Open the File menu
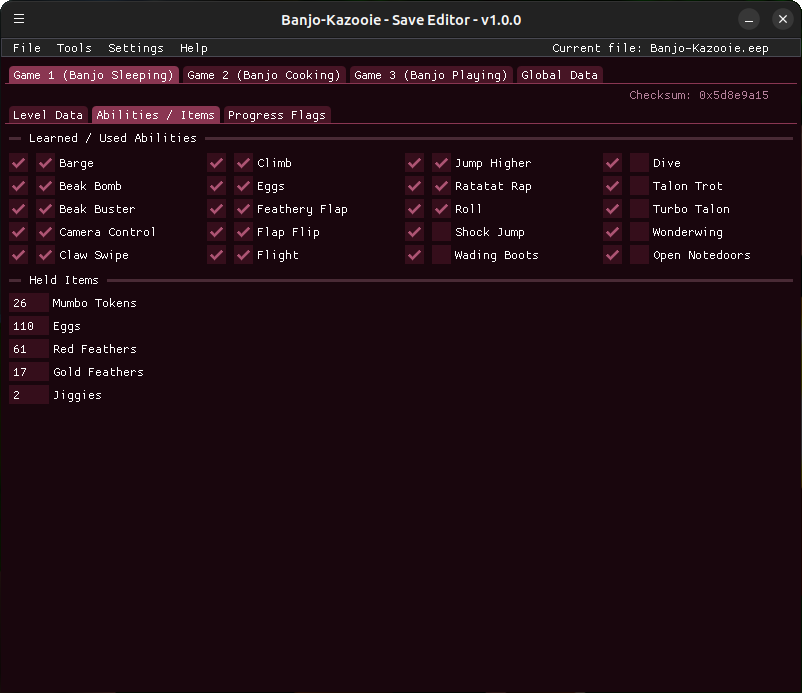802x693 pixels. pos(27,48)
